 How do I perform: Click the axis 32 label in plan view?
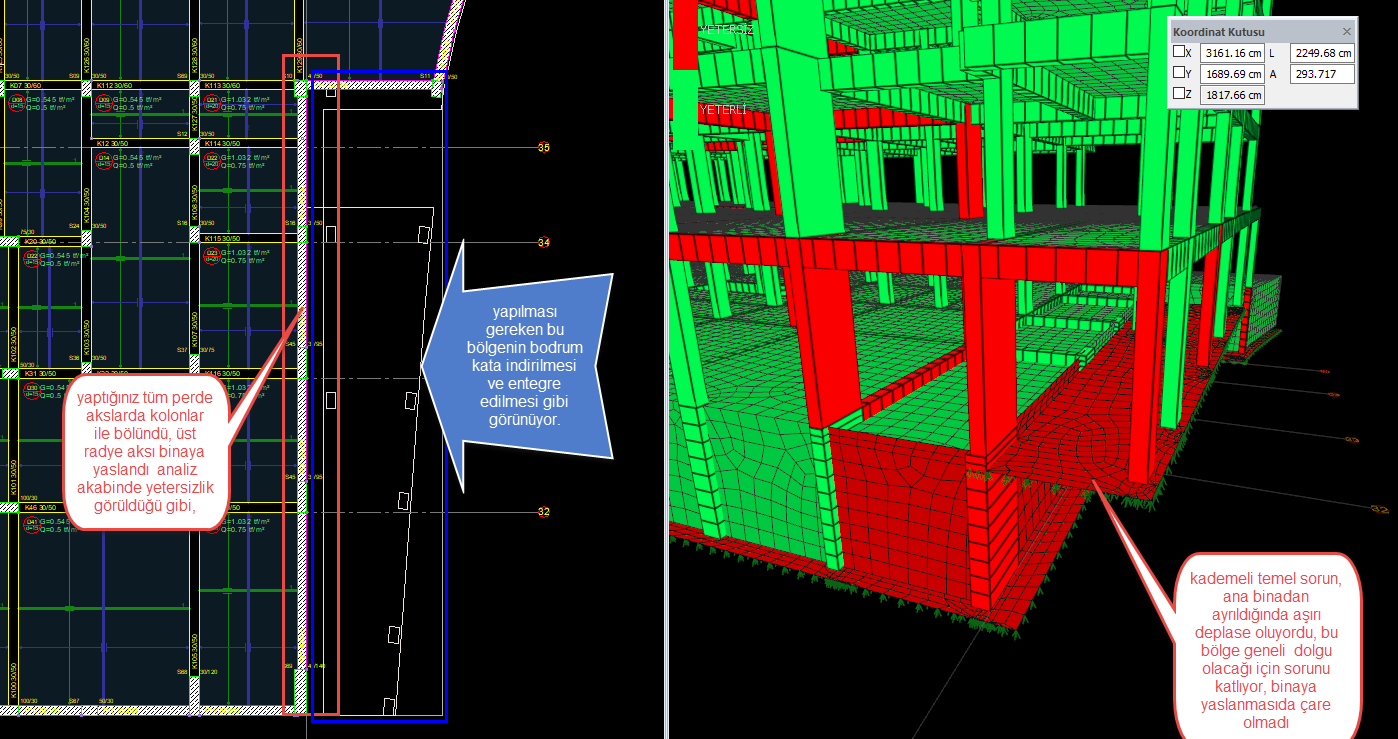[x=544, y=512]
